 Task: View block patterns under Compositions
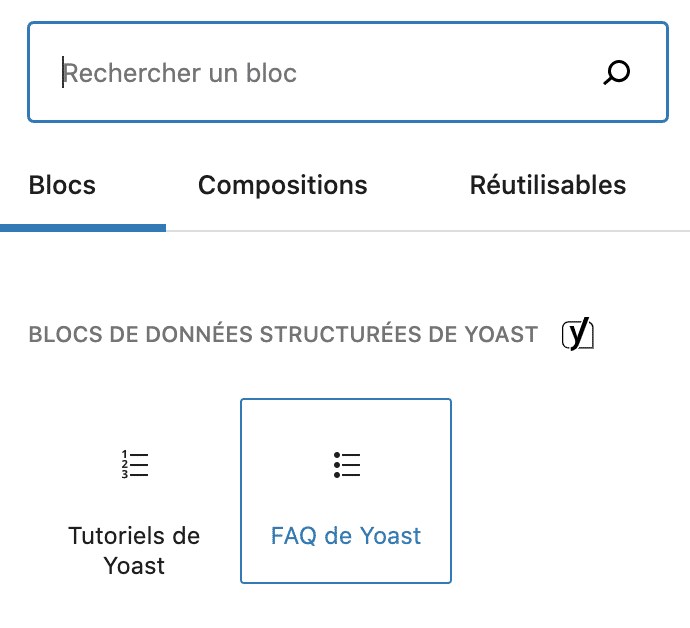(283, 185)
